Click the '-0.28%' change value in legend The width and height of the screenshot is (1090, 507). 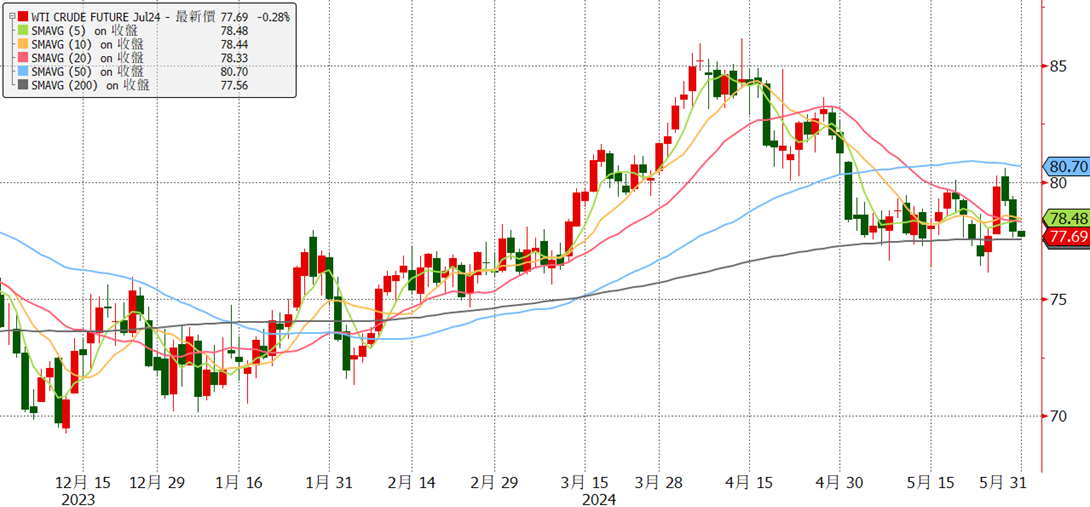point(273,15)
